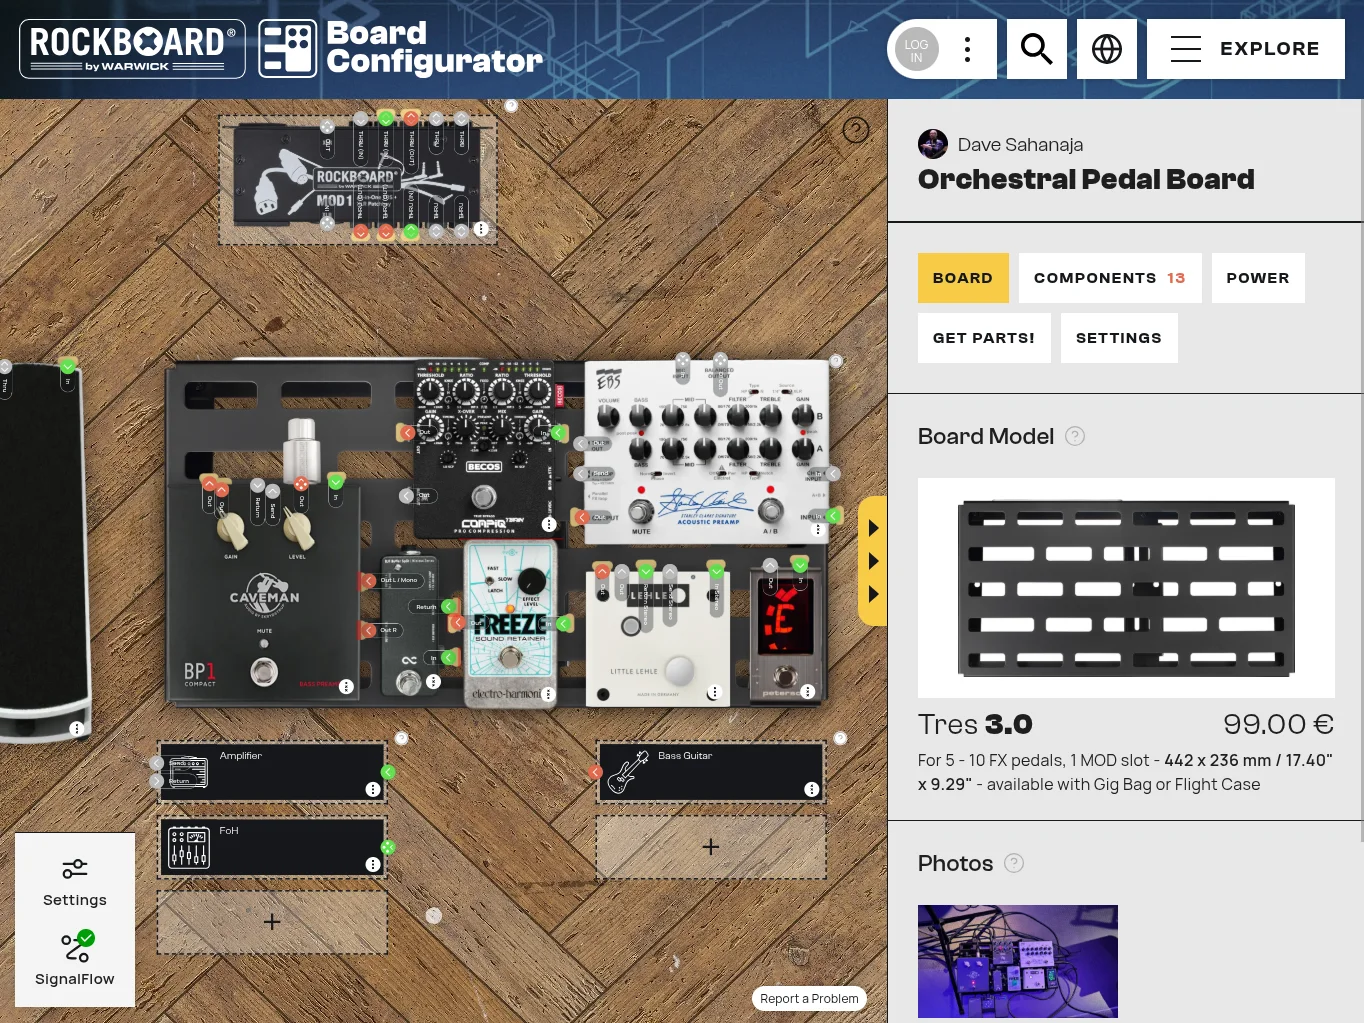The width and height of the screenshot is (1364, 1023).
Task: Click the EBS preamp green Input connector
Action: (834, 516)
